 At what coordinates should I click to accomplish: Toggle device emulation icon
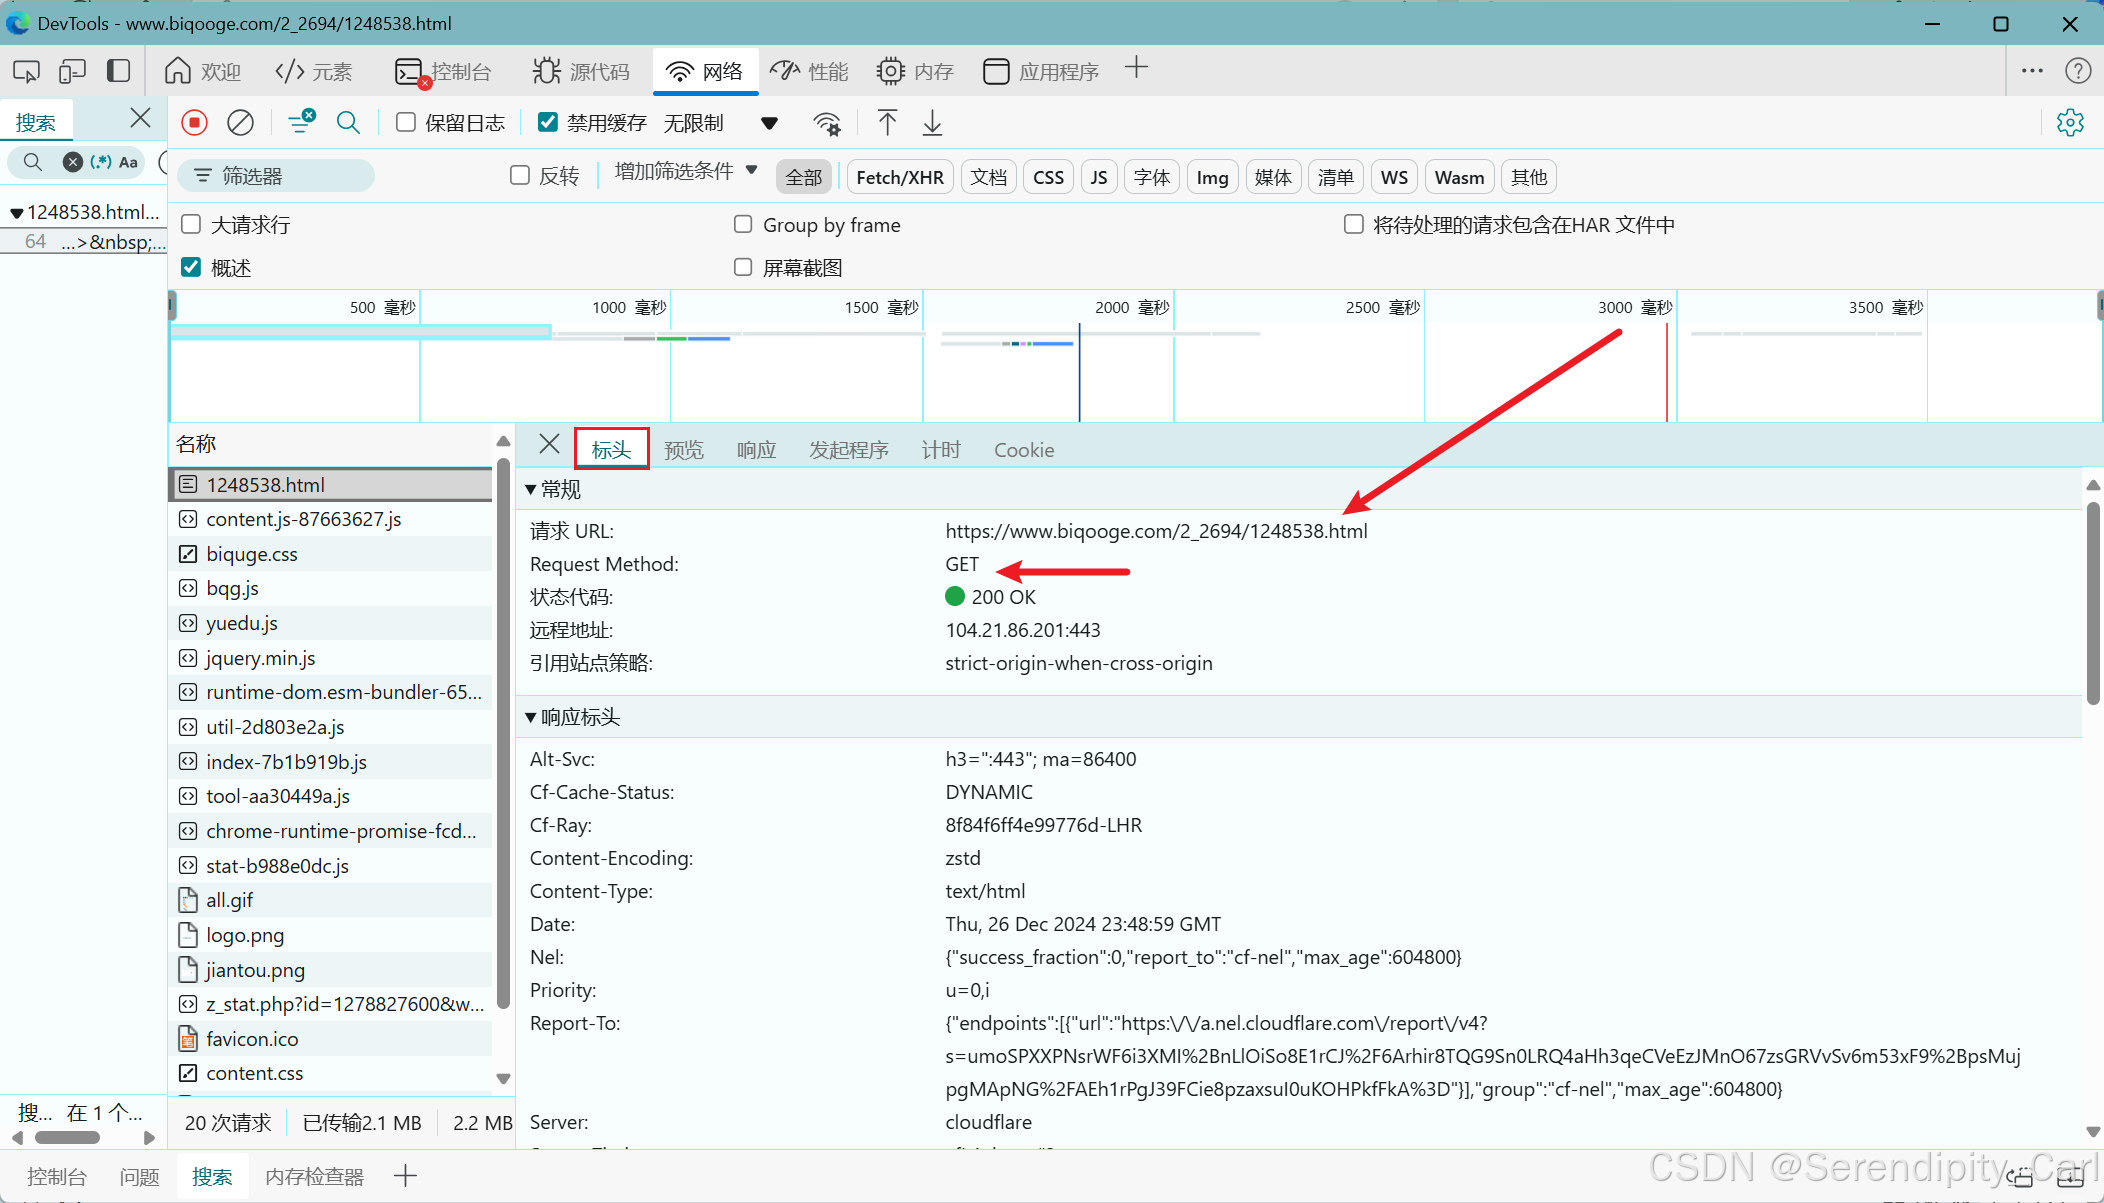[x=72, y=71]
